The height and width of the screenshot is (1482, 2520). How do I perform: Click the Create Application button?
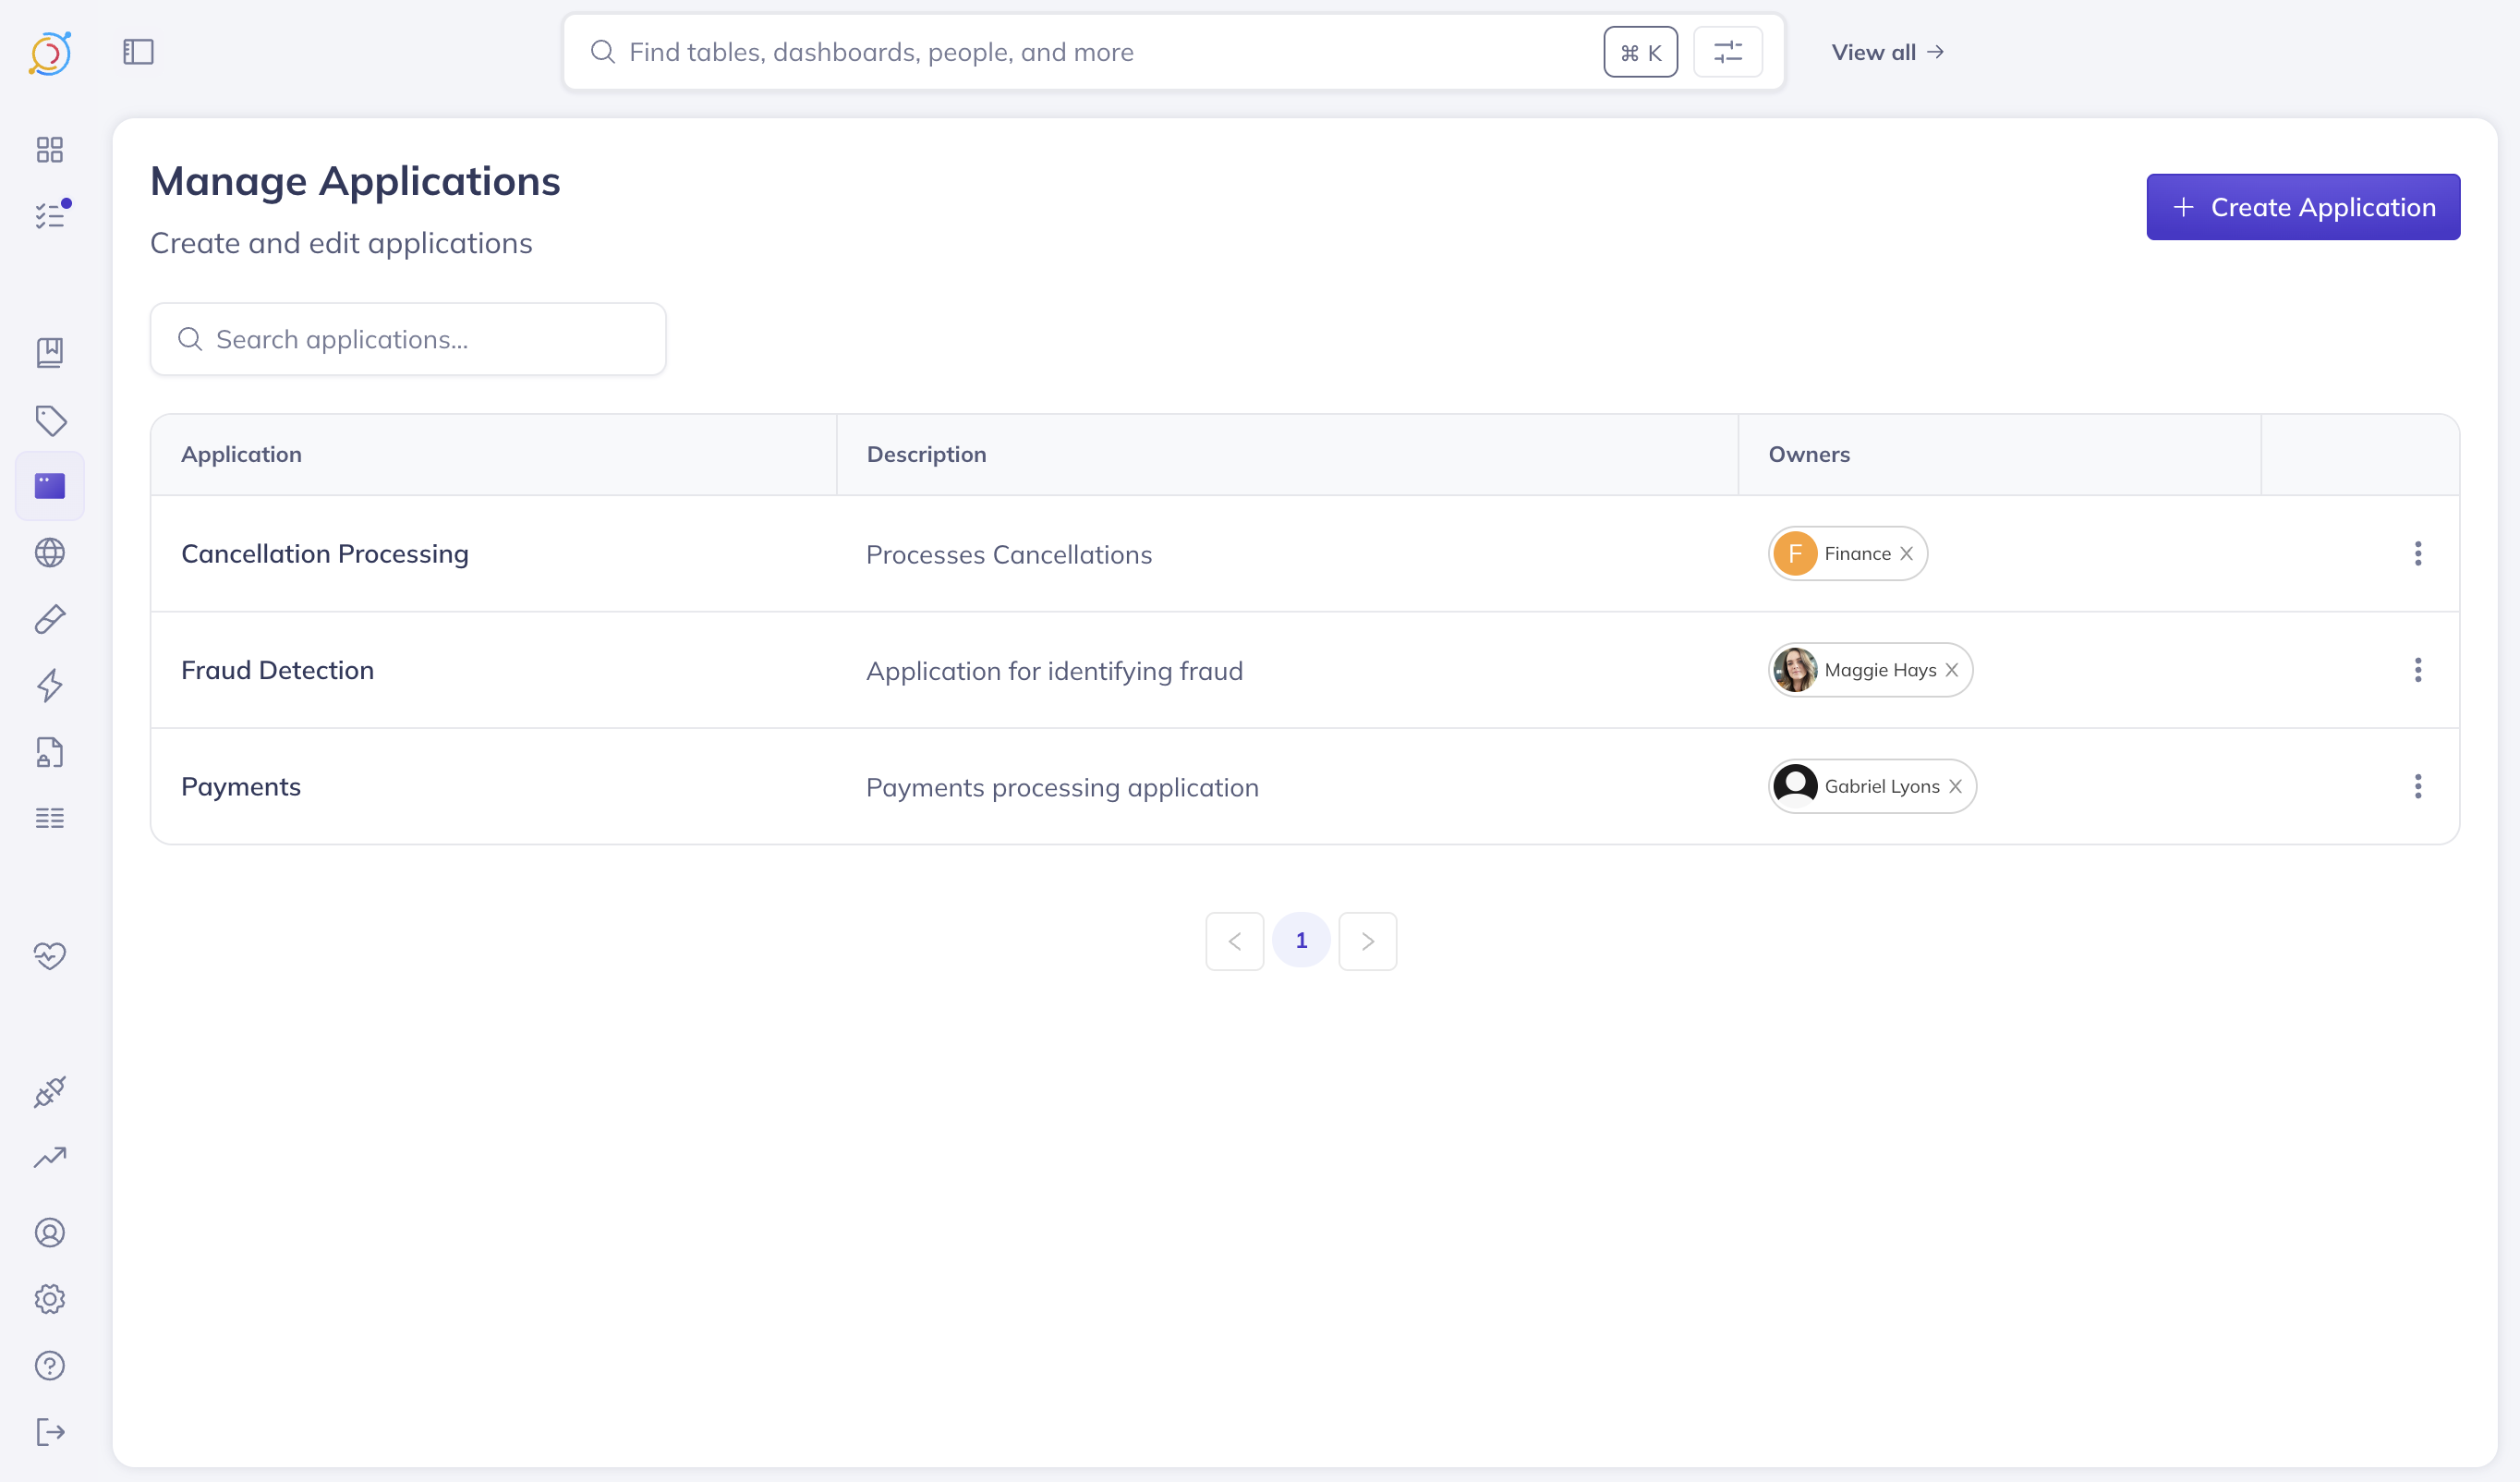pos(2302,207)
